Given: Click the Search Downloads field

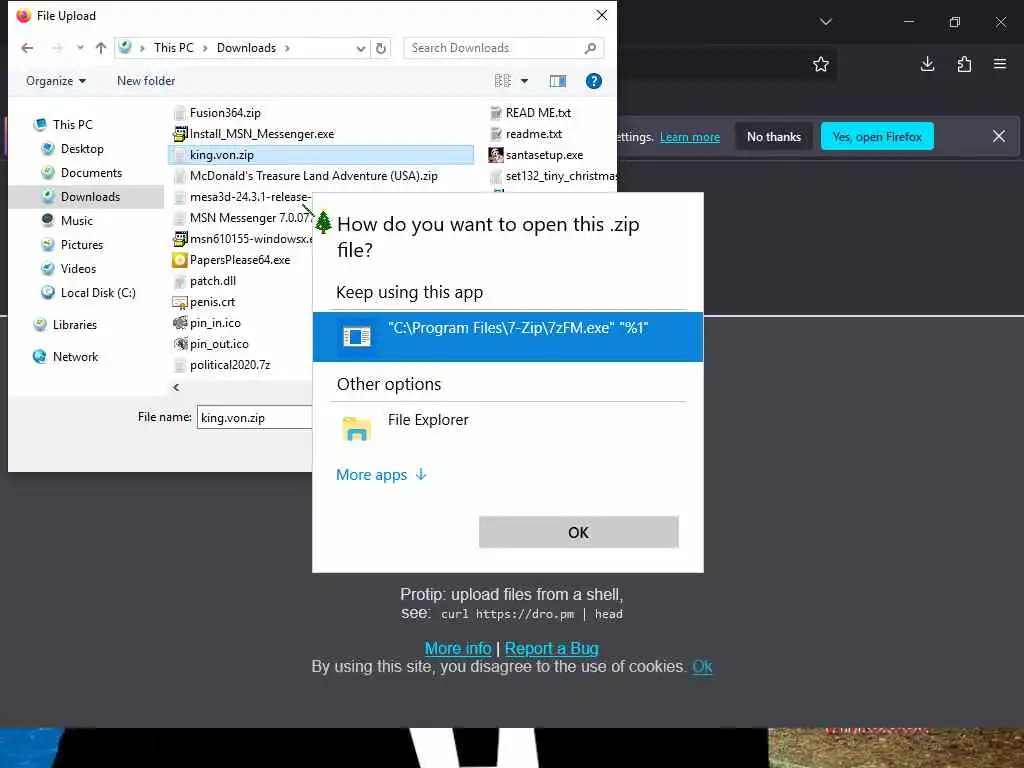Looking at the screenshot, I should [x=504, y=48].
